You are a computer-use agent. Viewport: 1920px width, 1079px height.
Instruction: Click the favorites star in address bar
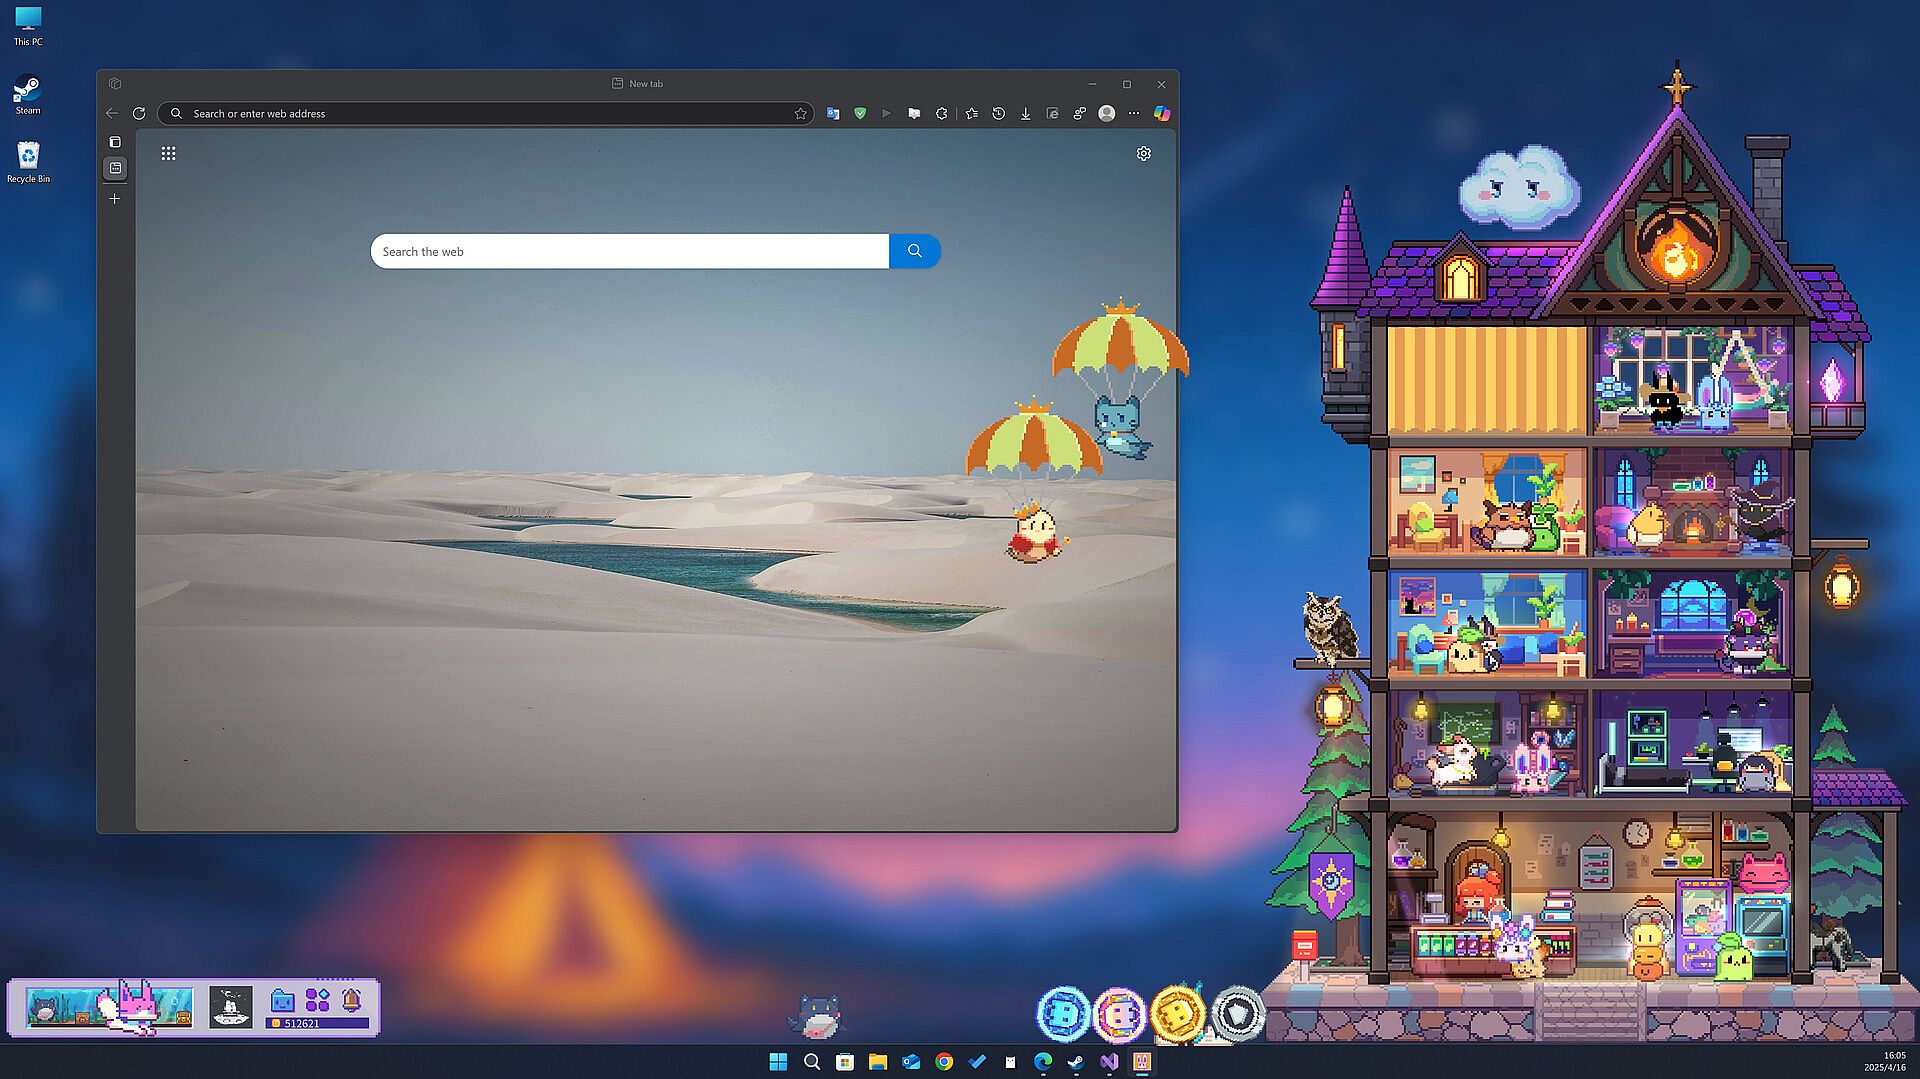click(800, 114)
